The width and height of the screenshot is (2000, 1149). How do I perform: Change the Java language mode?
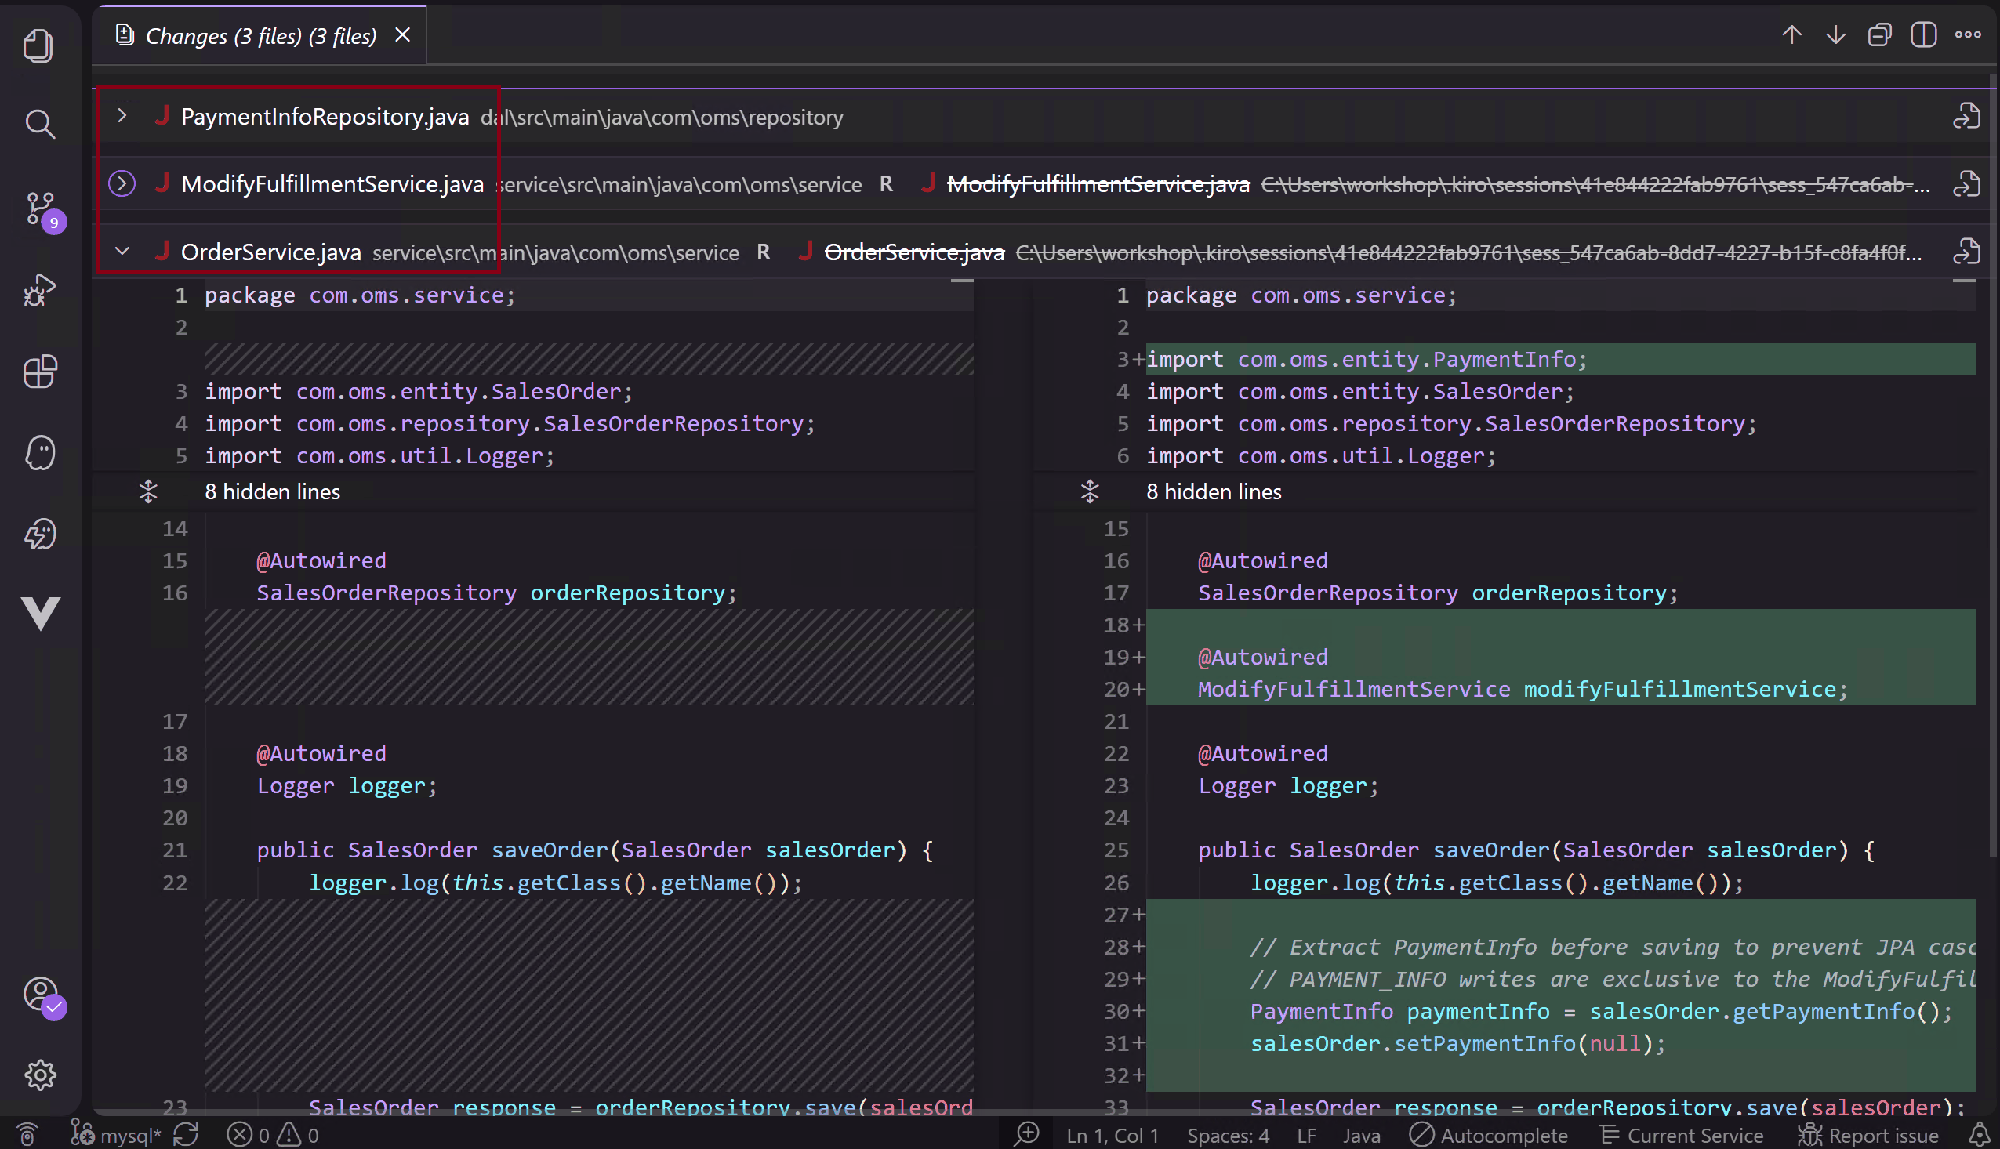pyautogui.click(x=1361, y=1135)
